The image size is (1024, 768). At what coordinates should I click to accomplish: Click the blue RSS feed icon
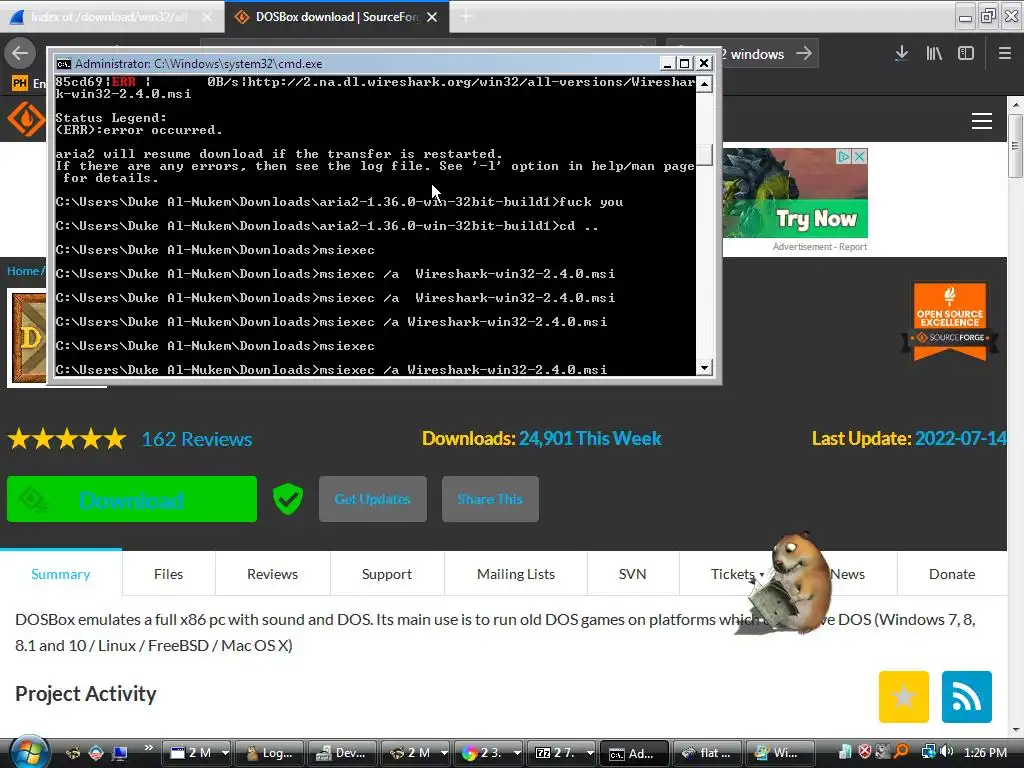[x=967, y=697]
